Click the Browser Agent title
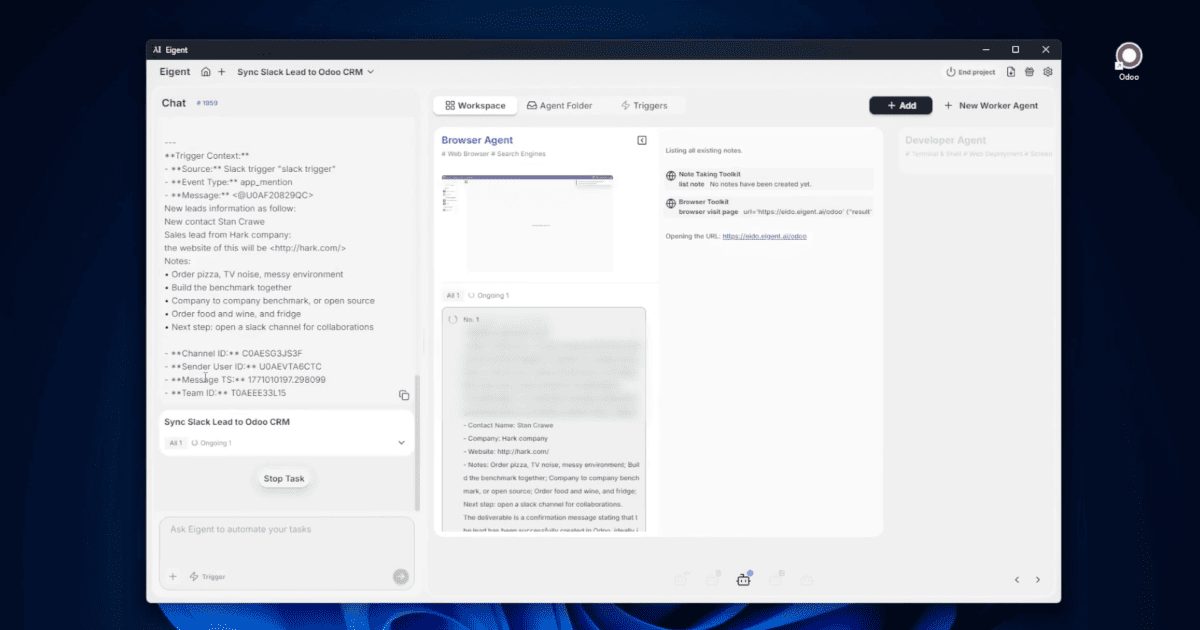Viewport: 1200px width, 630px height. 477,140
